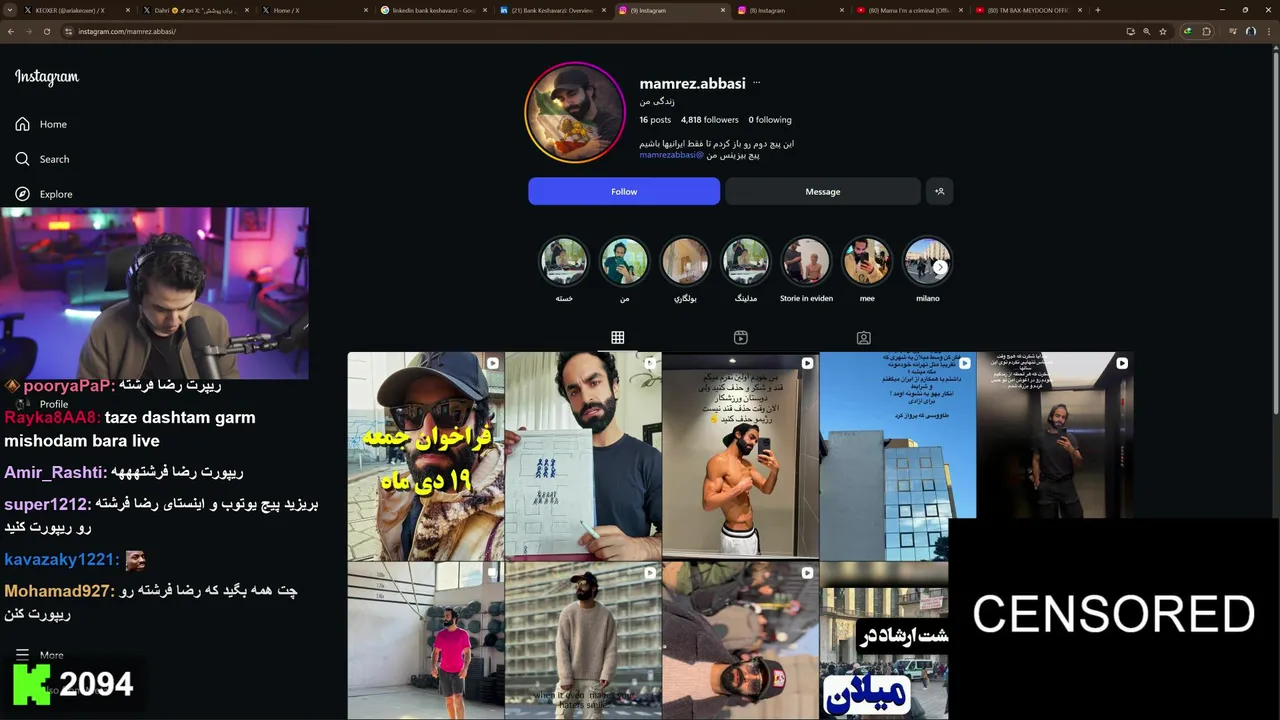Open a new browser tab
Image resolution: width=1280 pixels, height=720 pixels.
pyautogui.click(x=1098, y=10)
